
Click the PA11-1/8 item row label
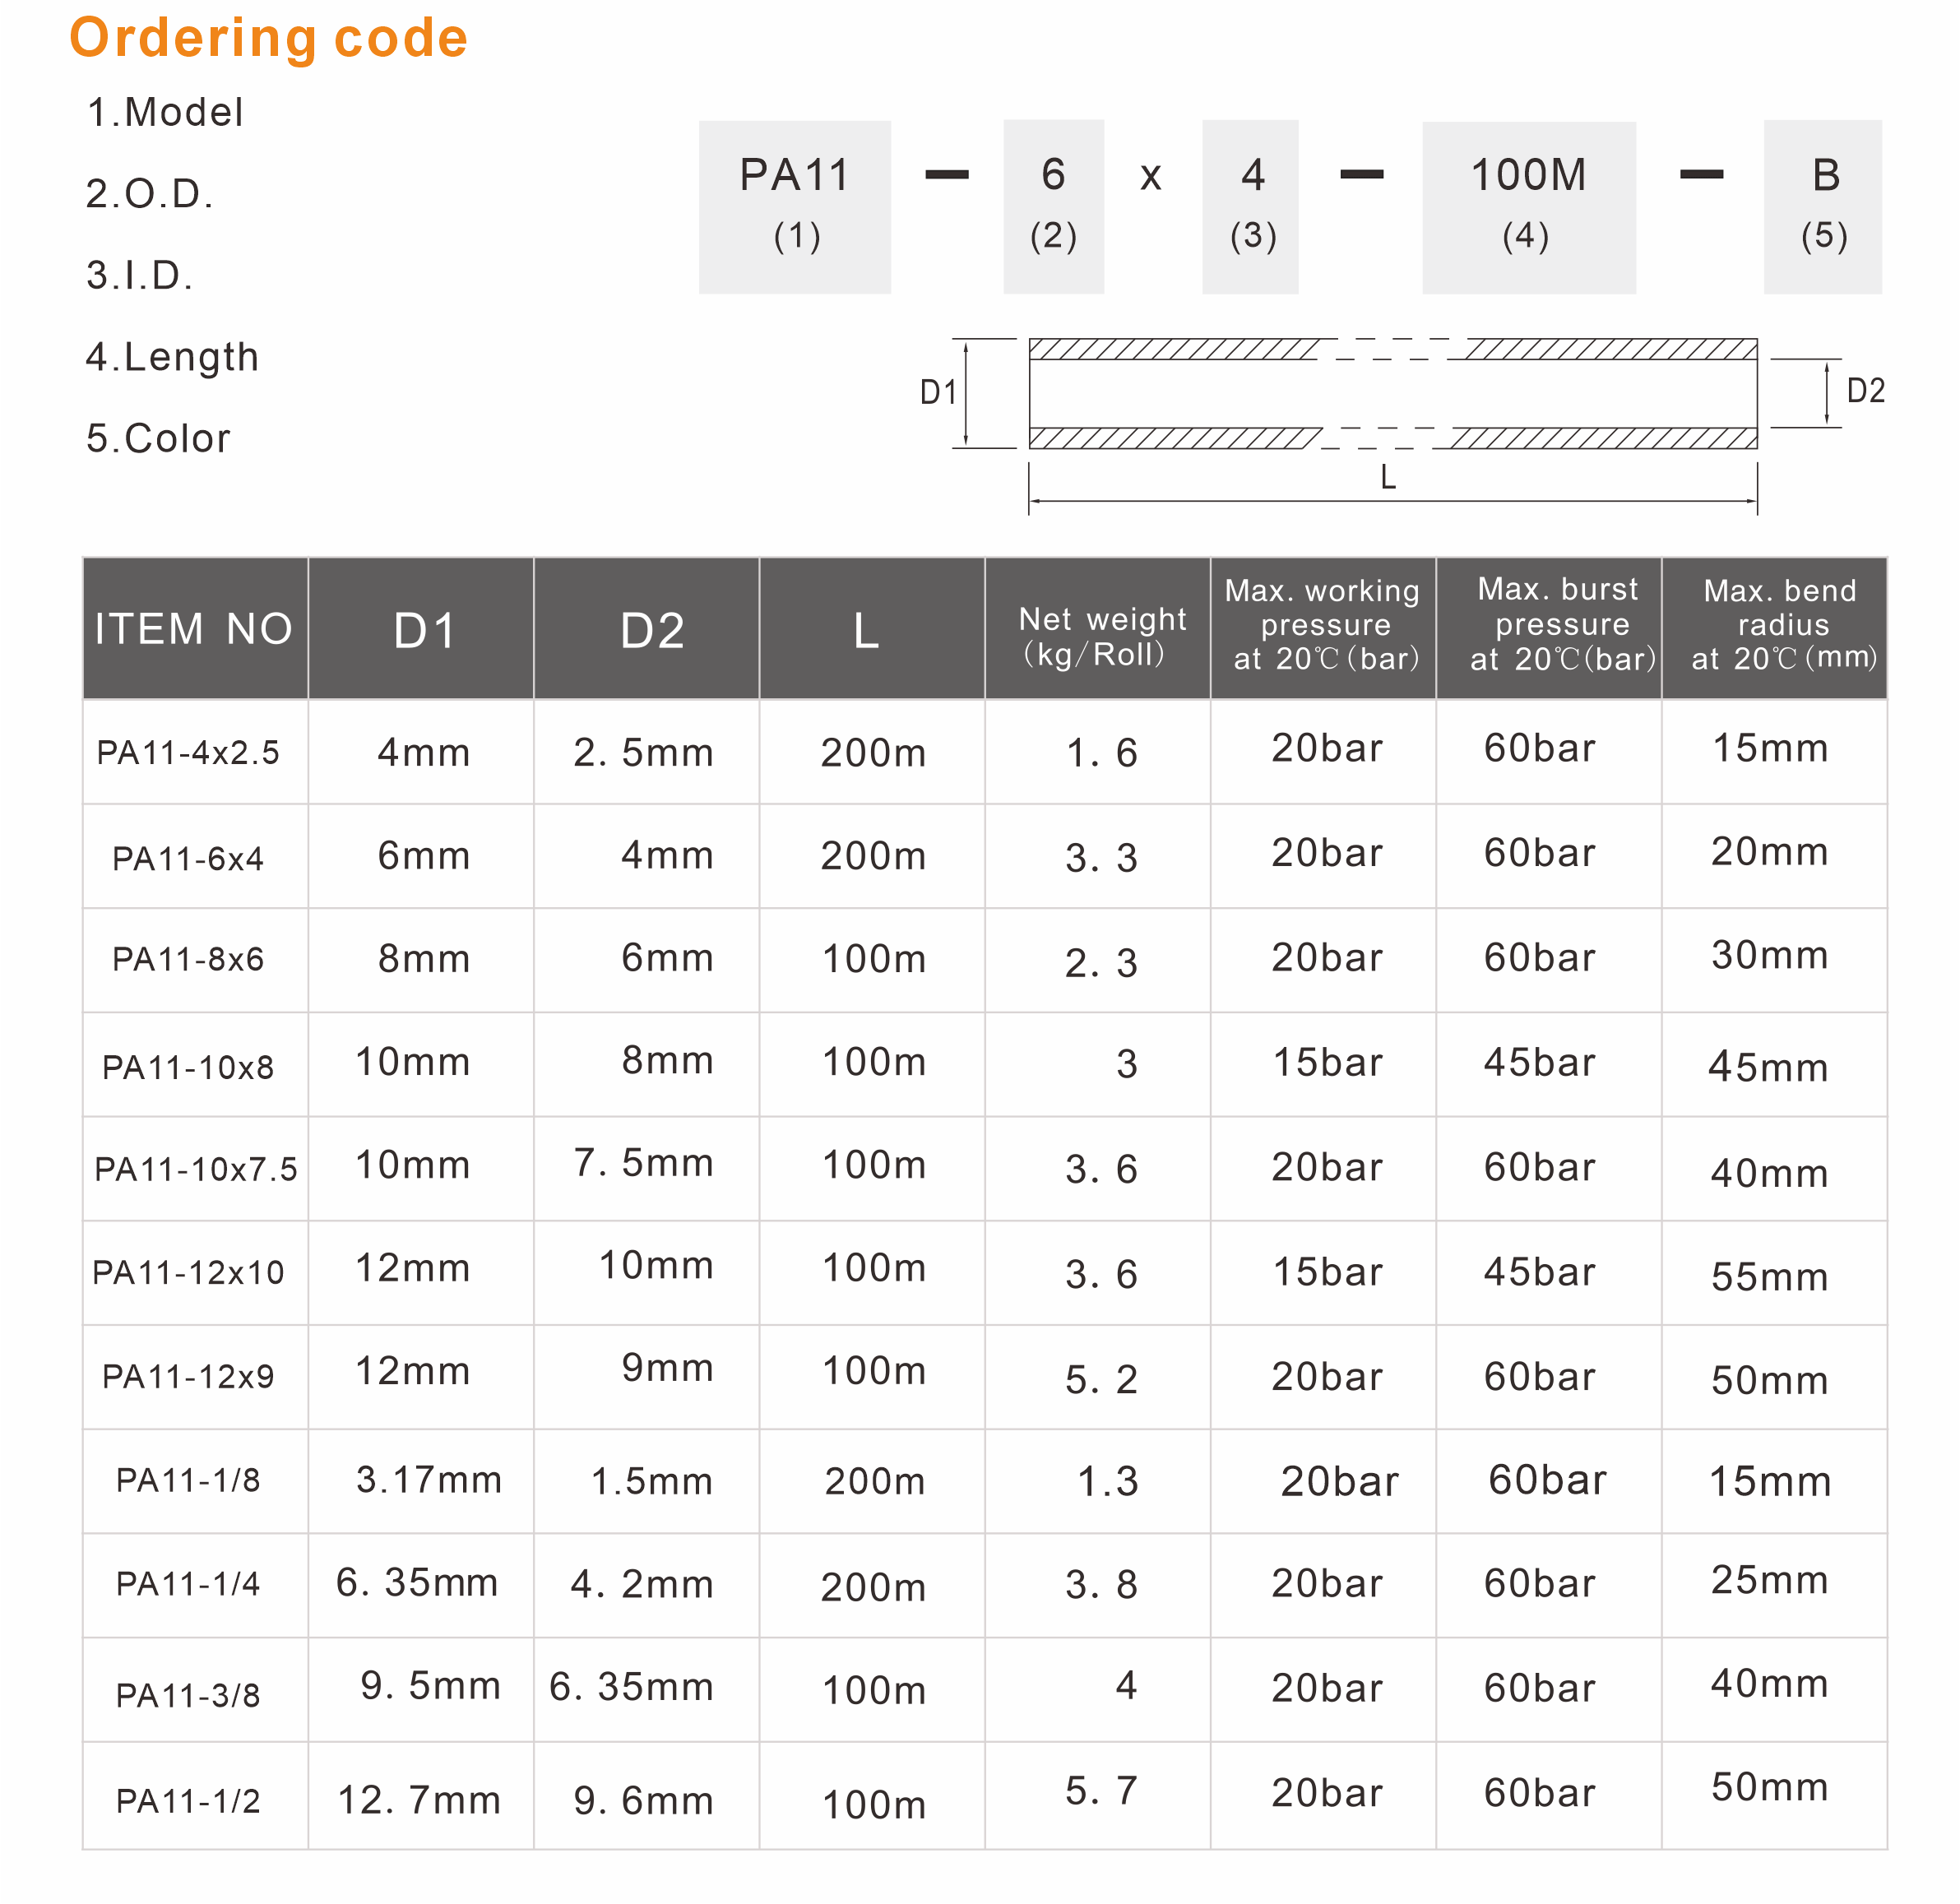point(188,1480)
